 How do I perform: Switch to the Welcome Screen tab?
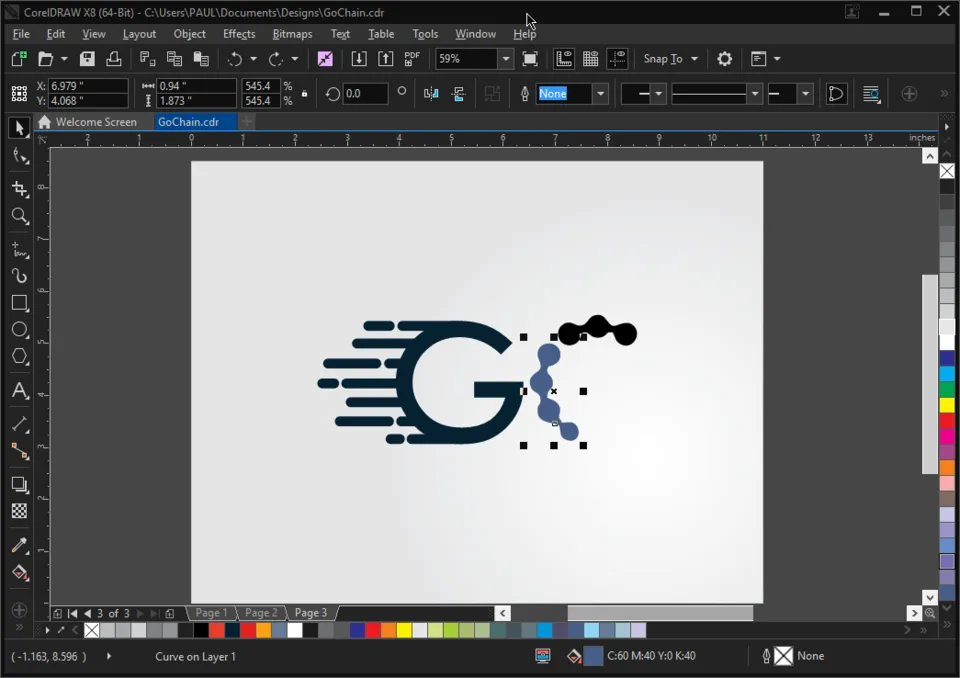click(87, 122)
